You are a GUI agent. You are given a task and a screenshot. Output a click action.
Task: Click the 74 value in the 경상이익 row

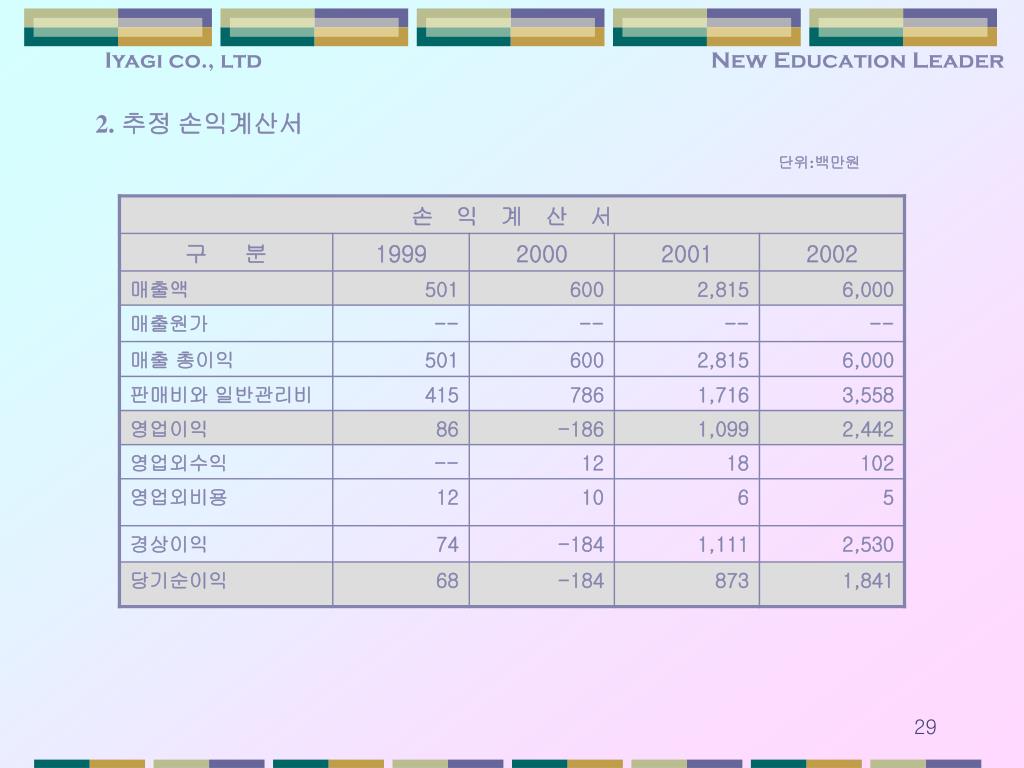coord(447,544)
